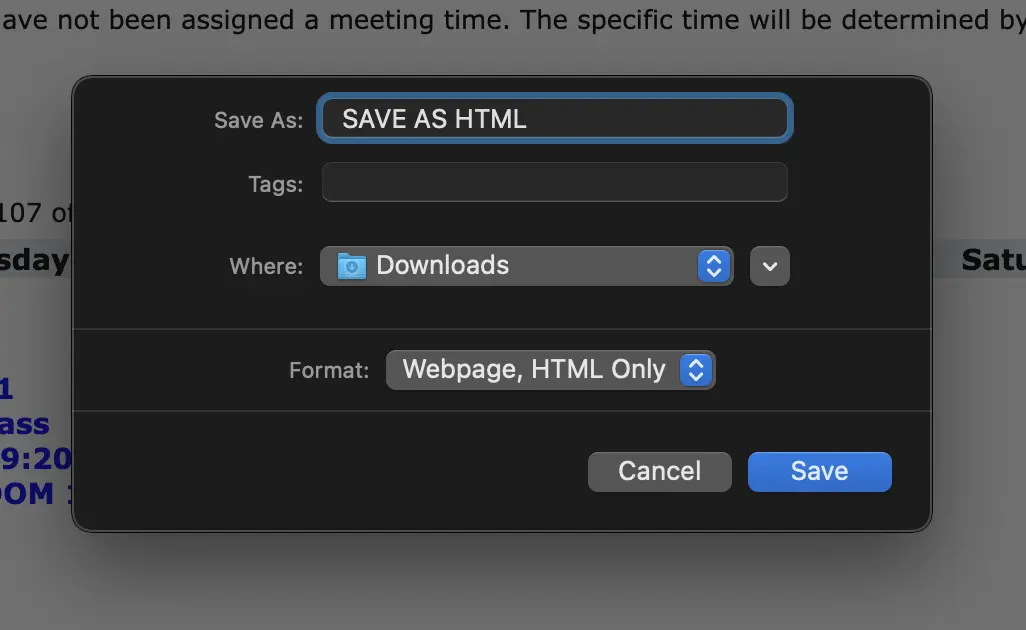Click the 'Save As:' label

pos(258,120)
